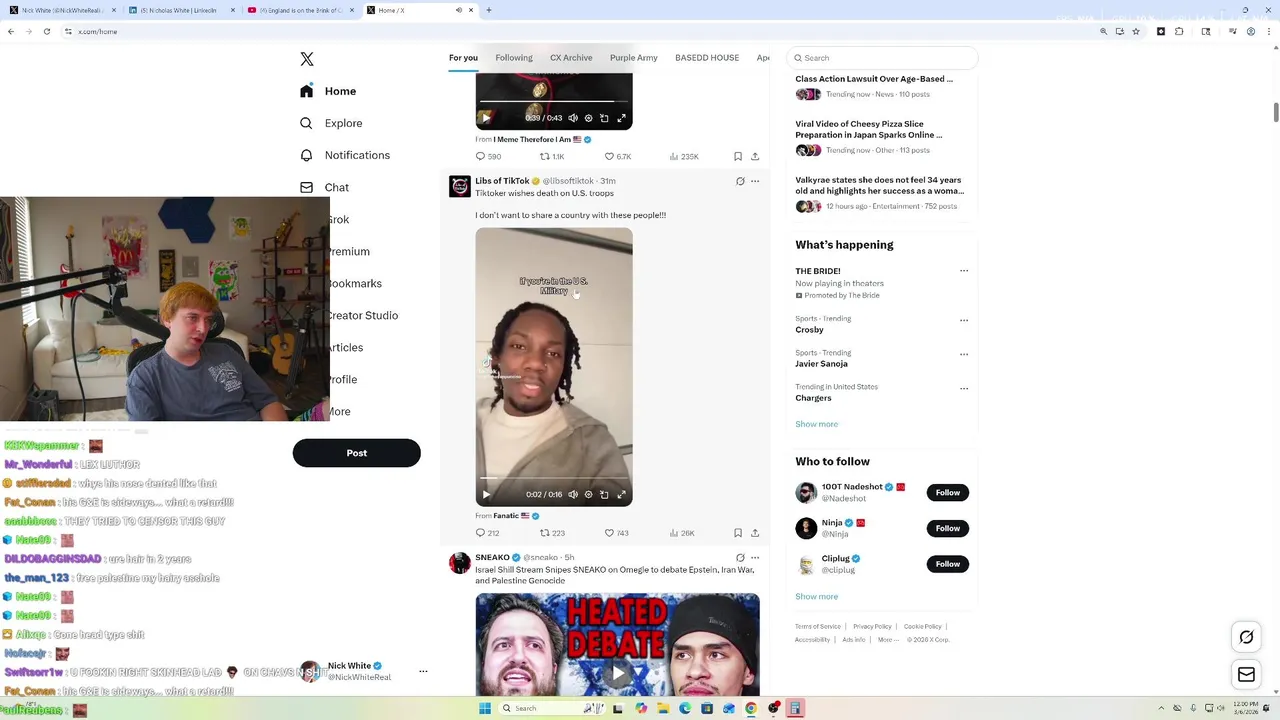Bookmark the Libs of TikTok post

(738, 533)
